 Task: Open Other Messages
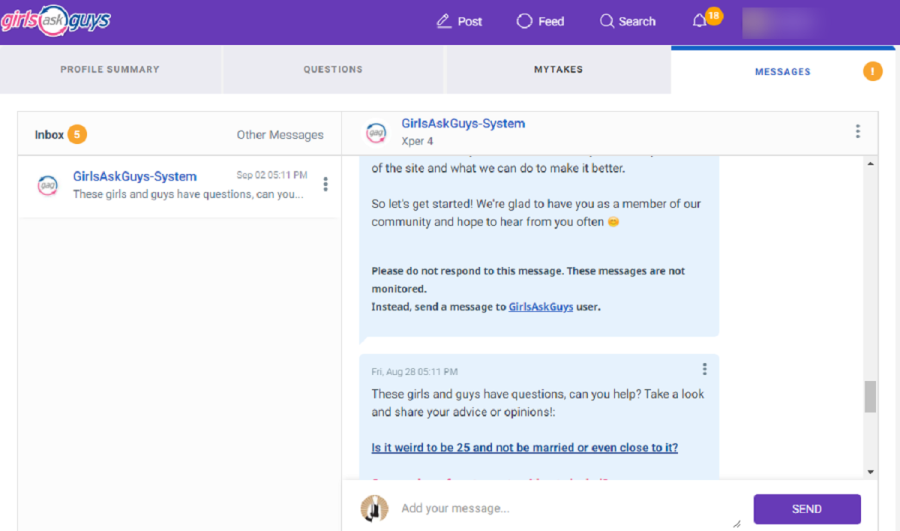(x=280, y=135)
